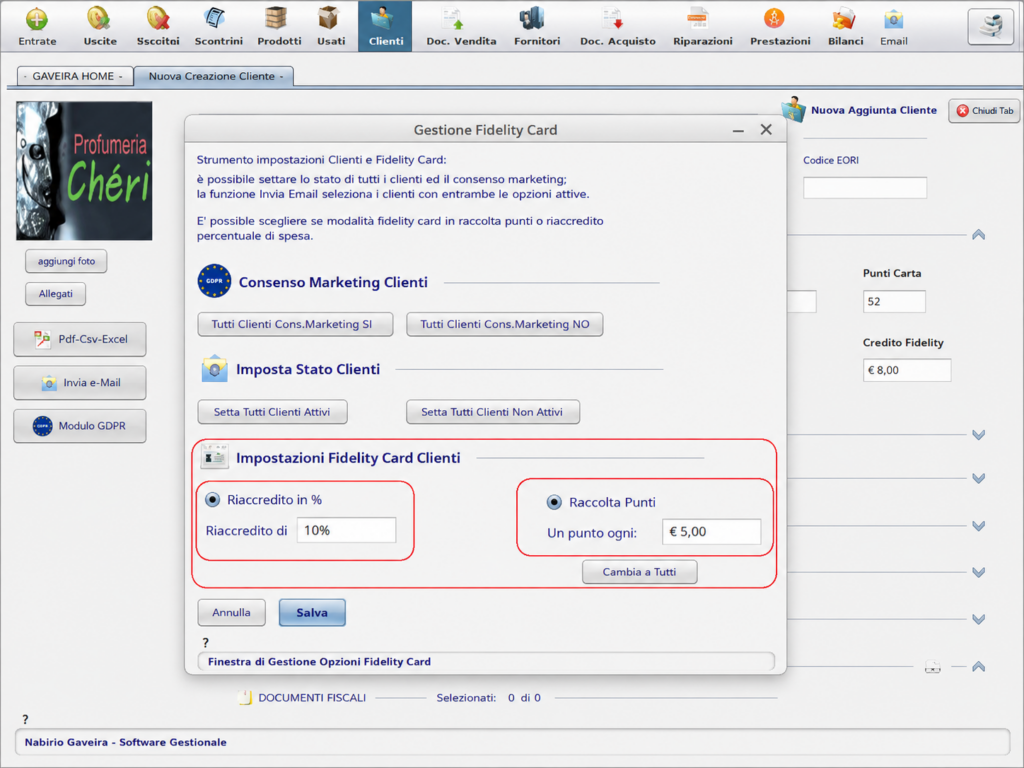Expand the fifth collapsed section below Credito Fidelity

(x=978, y=618)
